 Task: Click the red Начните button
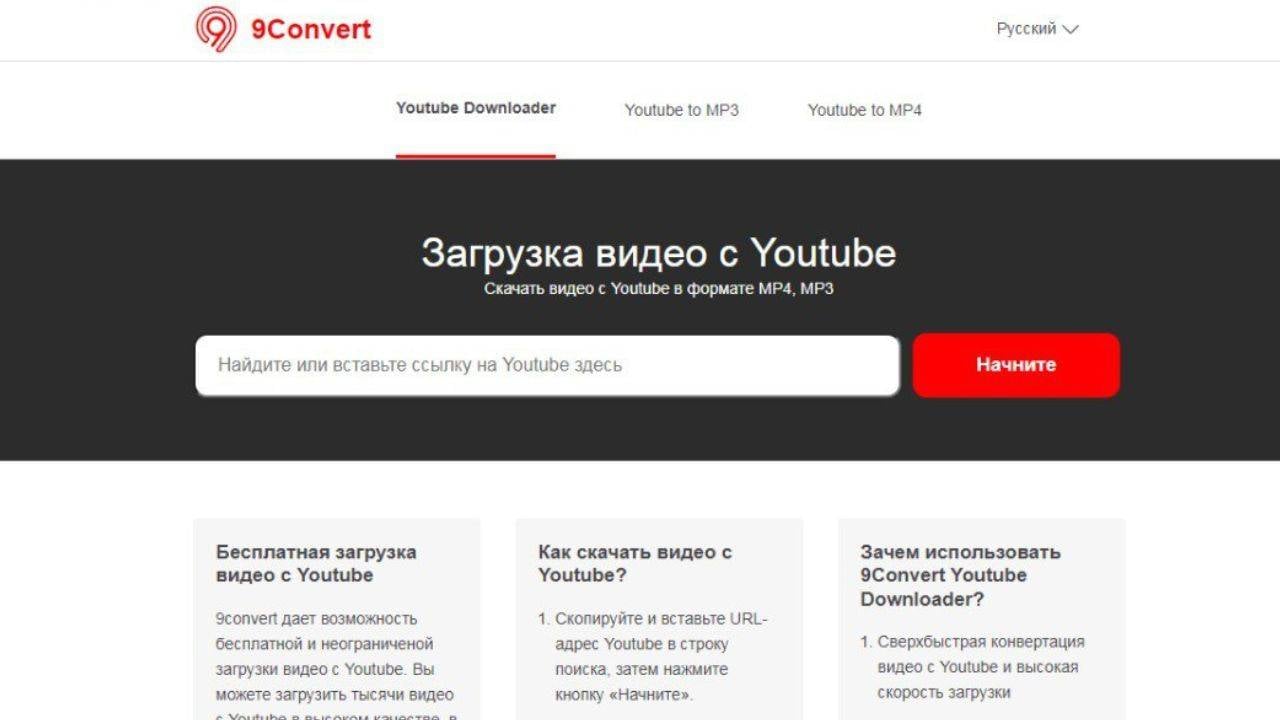coord(1016,365)
